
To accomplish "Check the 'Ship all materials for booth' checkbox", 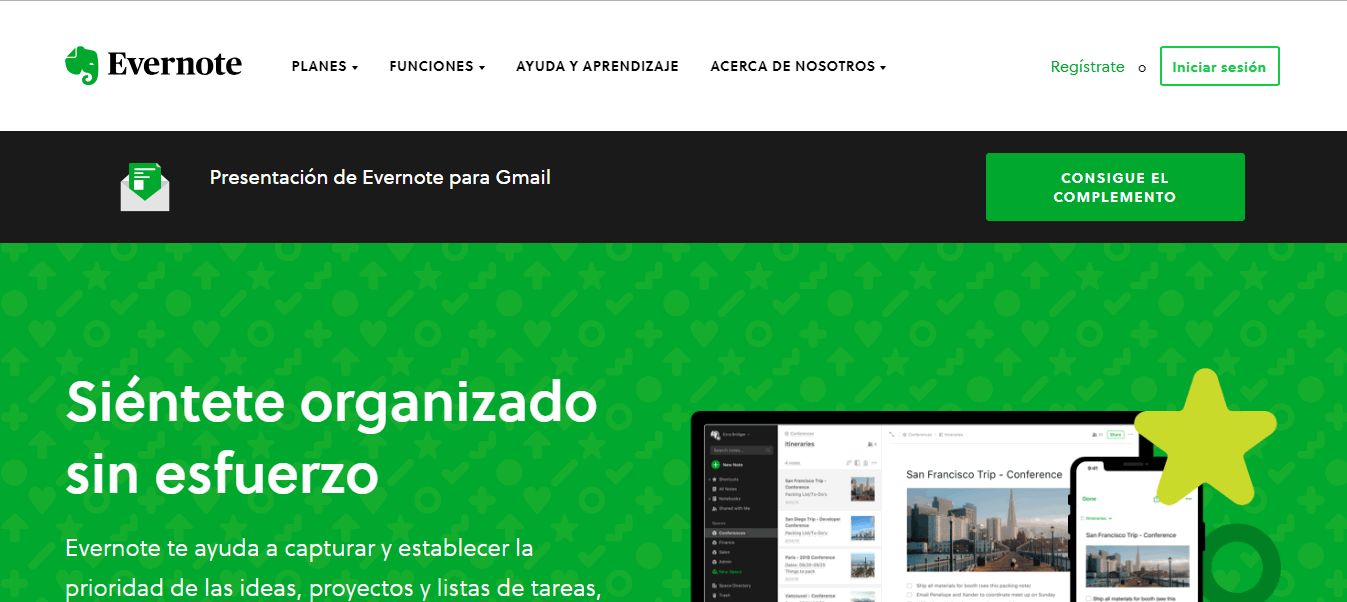I will pyautogui.click(x=909, y=585).
